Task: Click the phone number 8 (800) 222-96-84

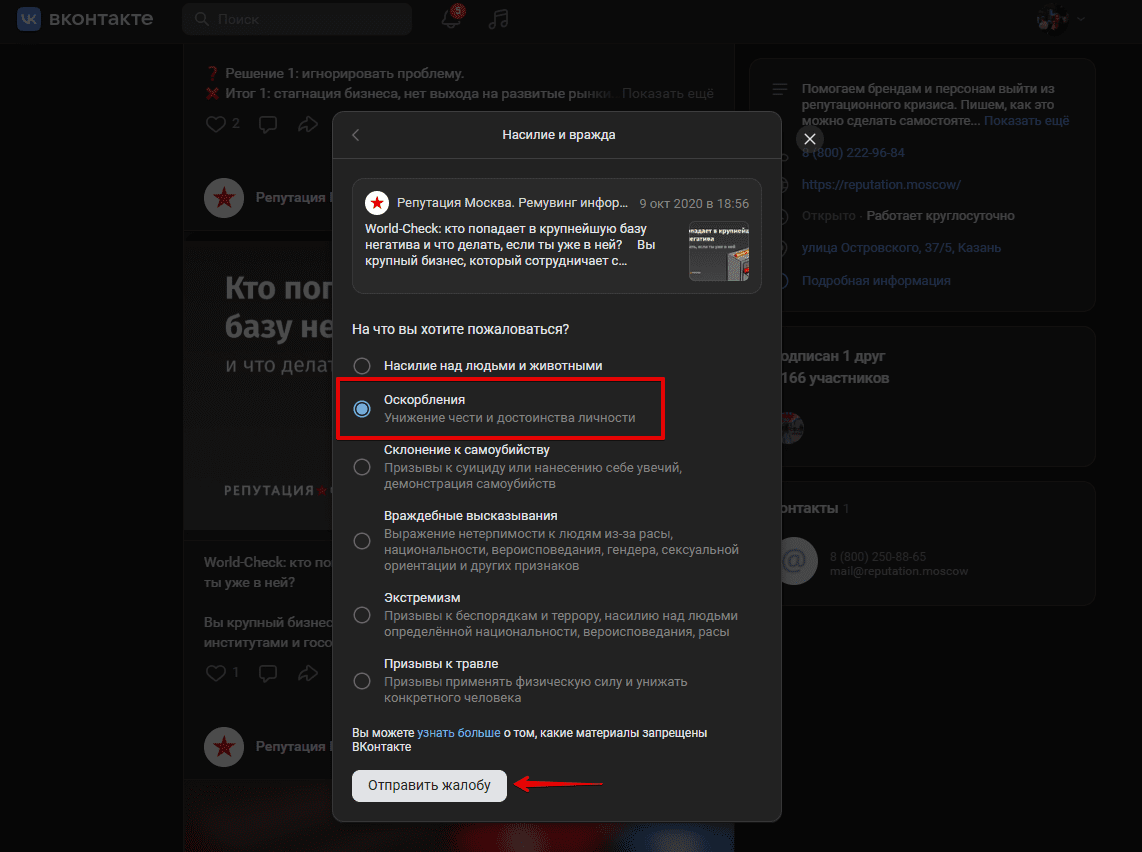Action: pos(853,153)
